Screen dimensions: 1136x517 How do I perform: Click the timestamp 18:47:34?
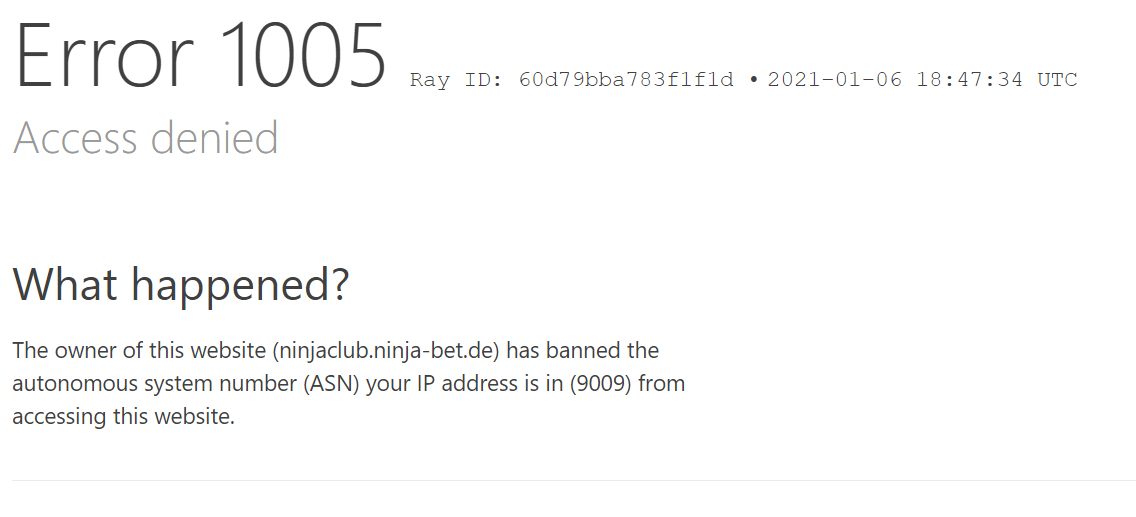click(969, 79)
